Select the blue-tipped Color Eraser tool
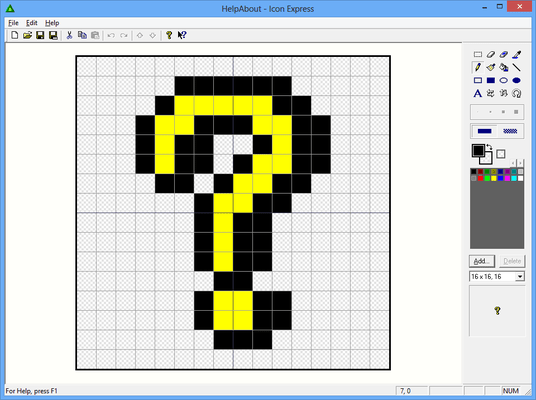Image resolution: width=536 pixels, height=400 pixels. [504, 54]
